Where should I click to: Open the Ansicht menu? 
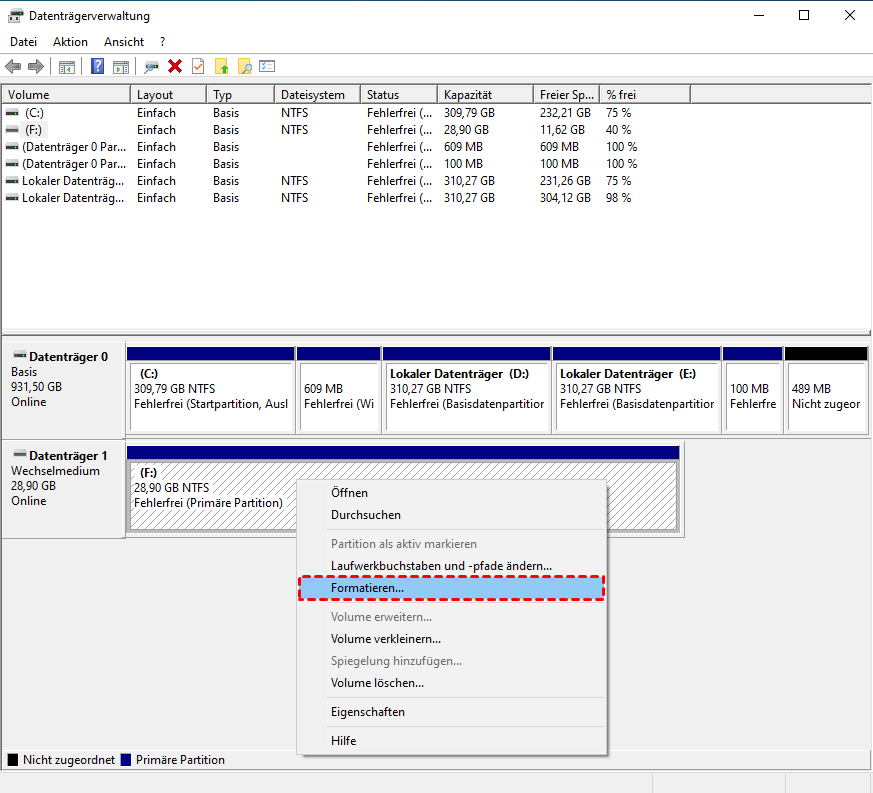[124, 42]
